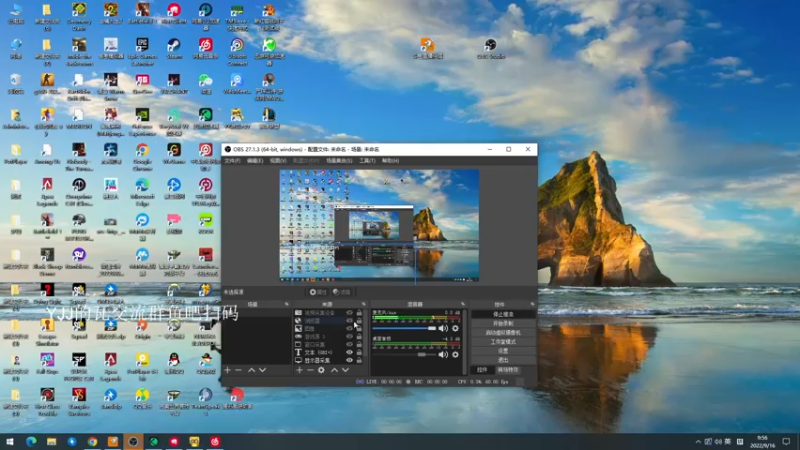Open the Windows Start menu
This screenshot has height=450, width=800.
pos(10,441)
